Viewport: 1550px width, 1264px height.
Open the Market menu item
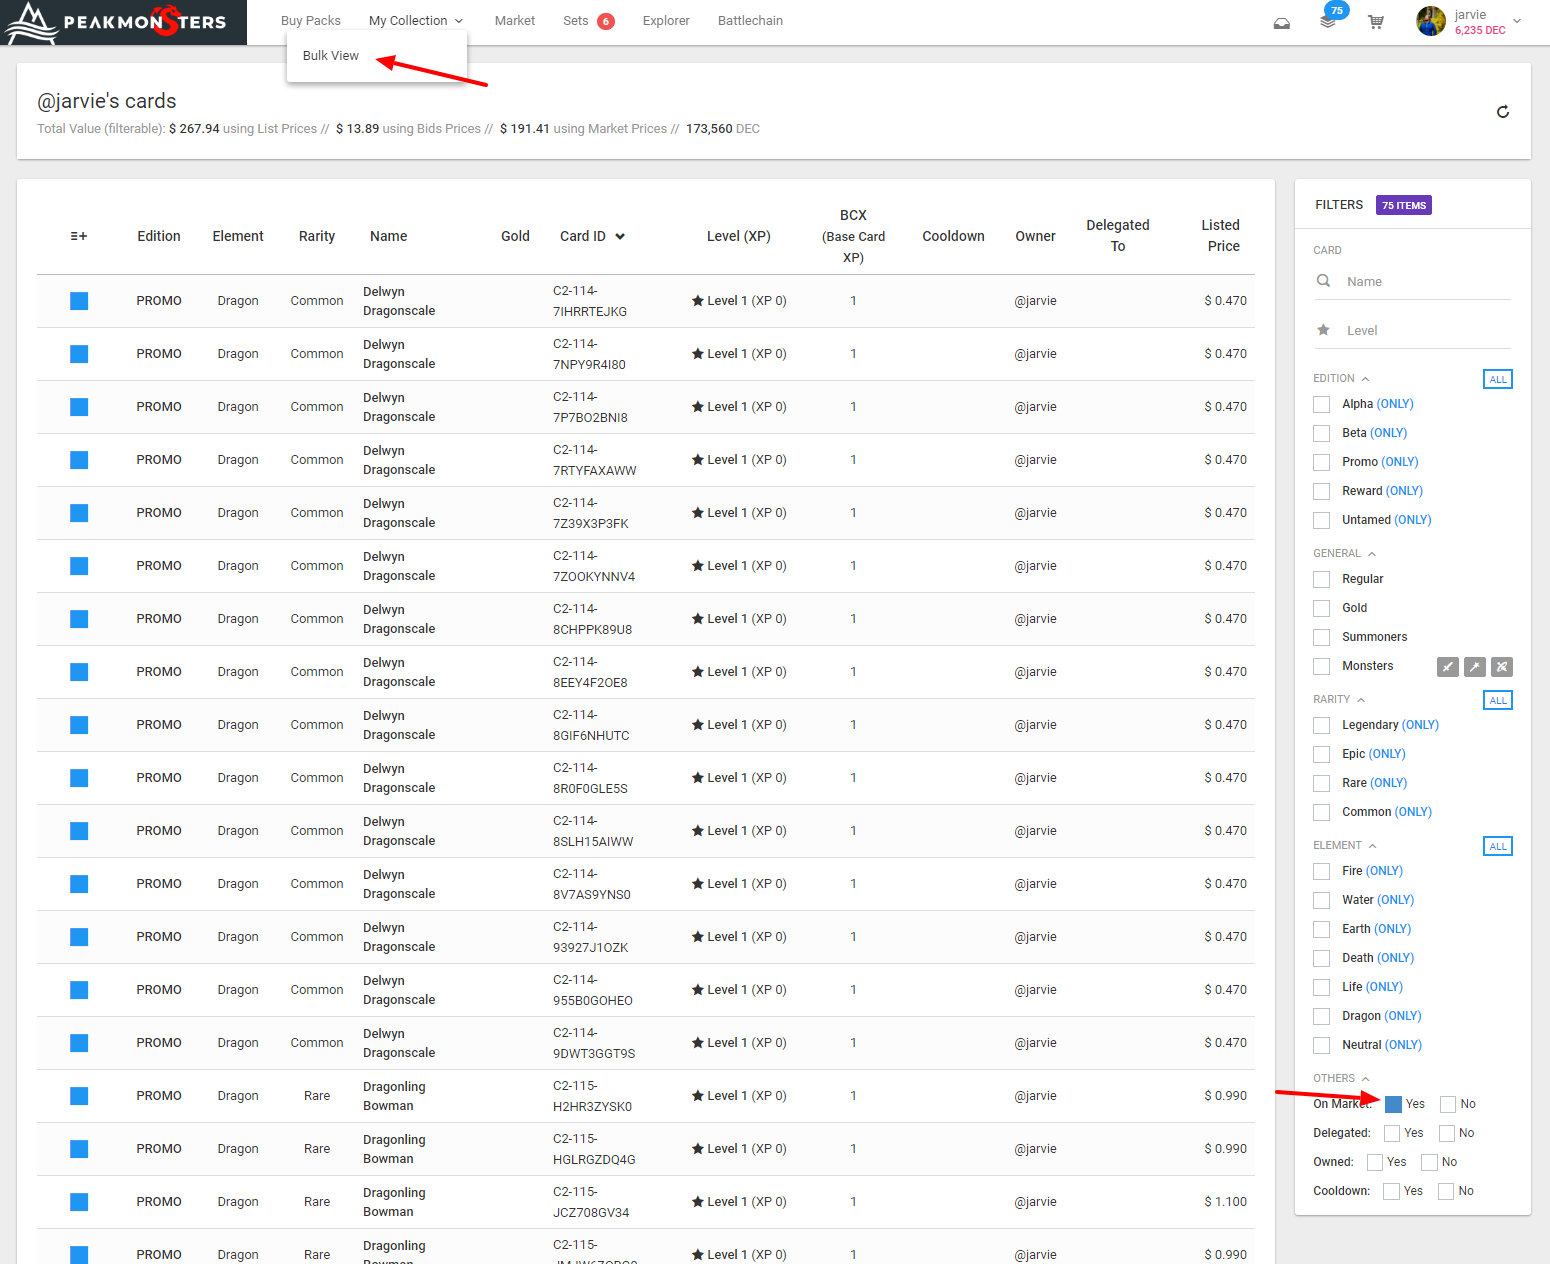[515, 21]
